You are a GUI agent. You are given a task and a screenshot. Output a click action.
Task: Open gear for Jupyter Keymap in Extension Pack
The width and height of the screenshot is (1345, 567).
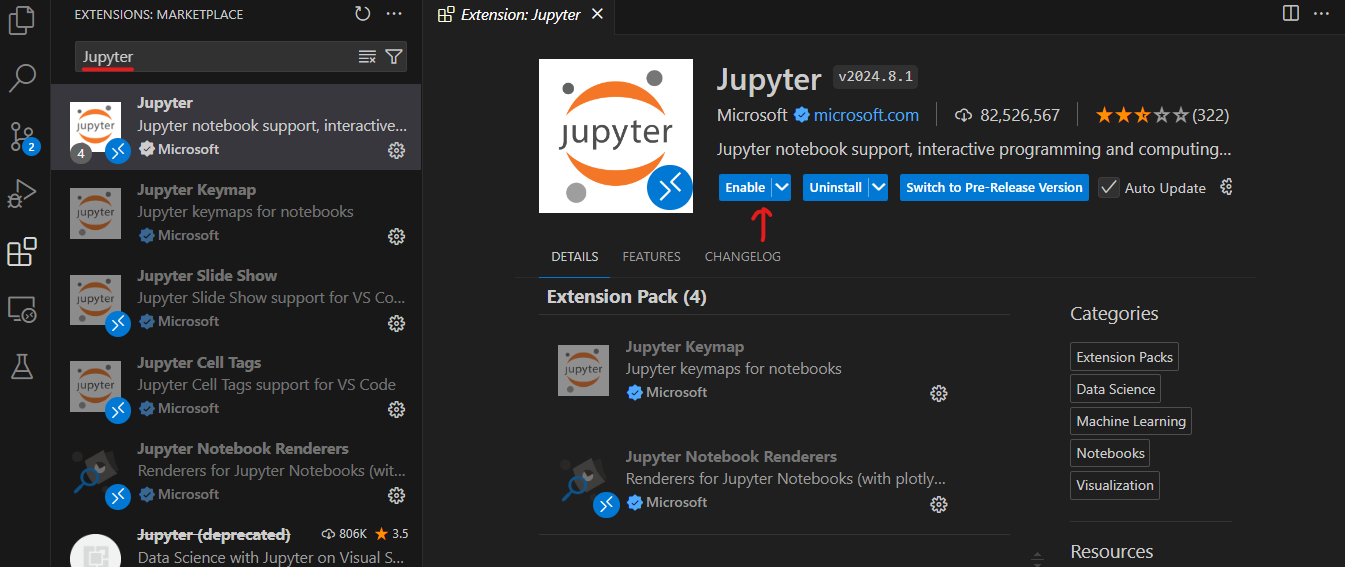(938, 393)
